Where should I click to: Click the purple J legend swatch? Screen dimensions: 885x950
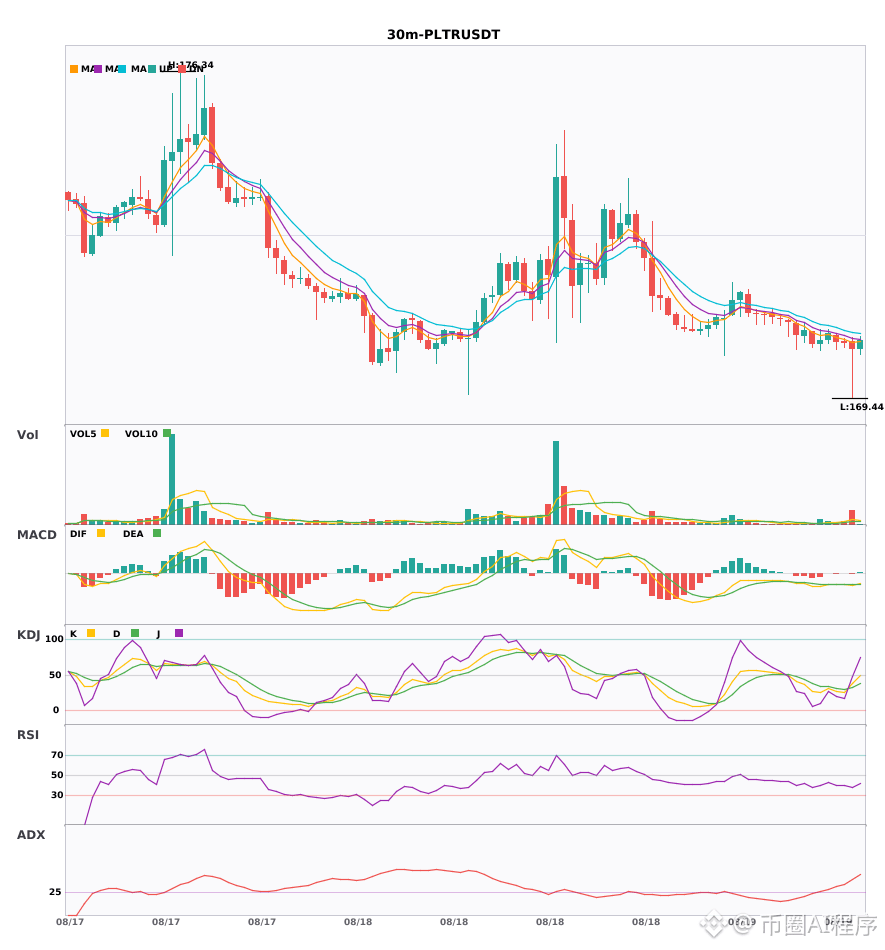pos(179,633)
